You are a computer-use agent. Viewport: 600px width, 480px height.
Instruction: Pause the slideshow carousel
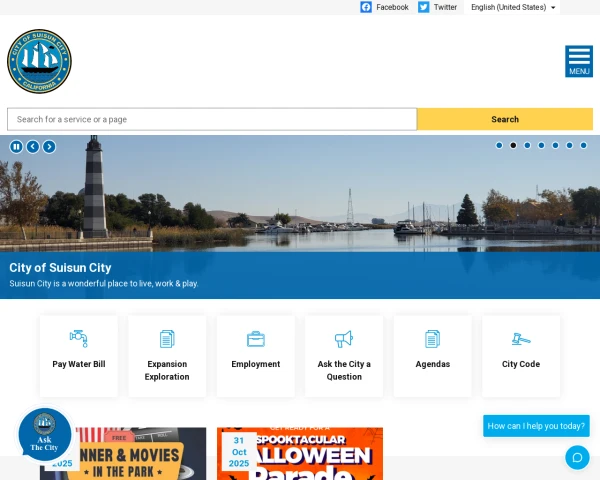pos(16,147)
